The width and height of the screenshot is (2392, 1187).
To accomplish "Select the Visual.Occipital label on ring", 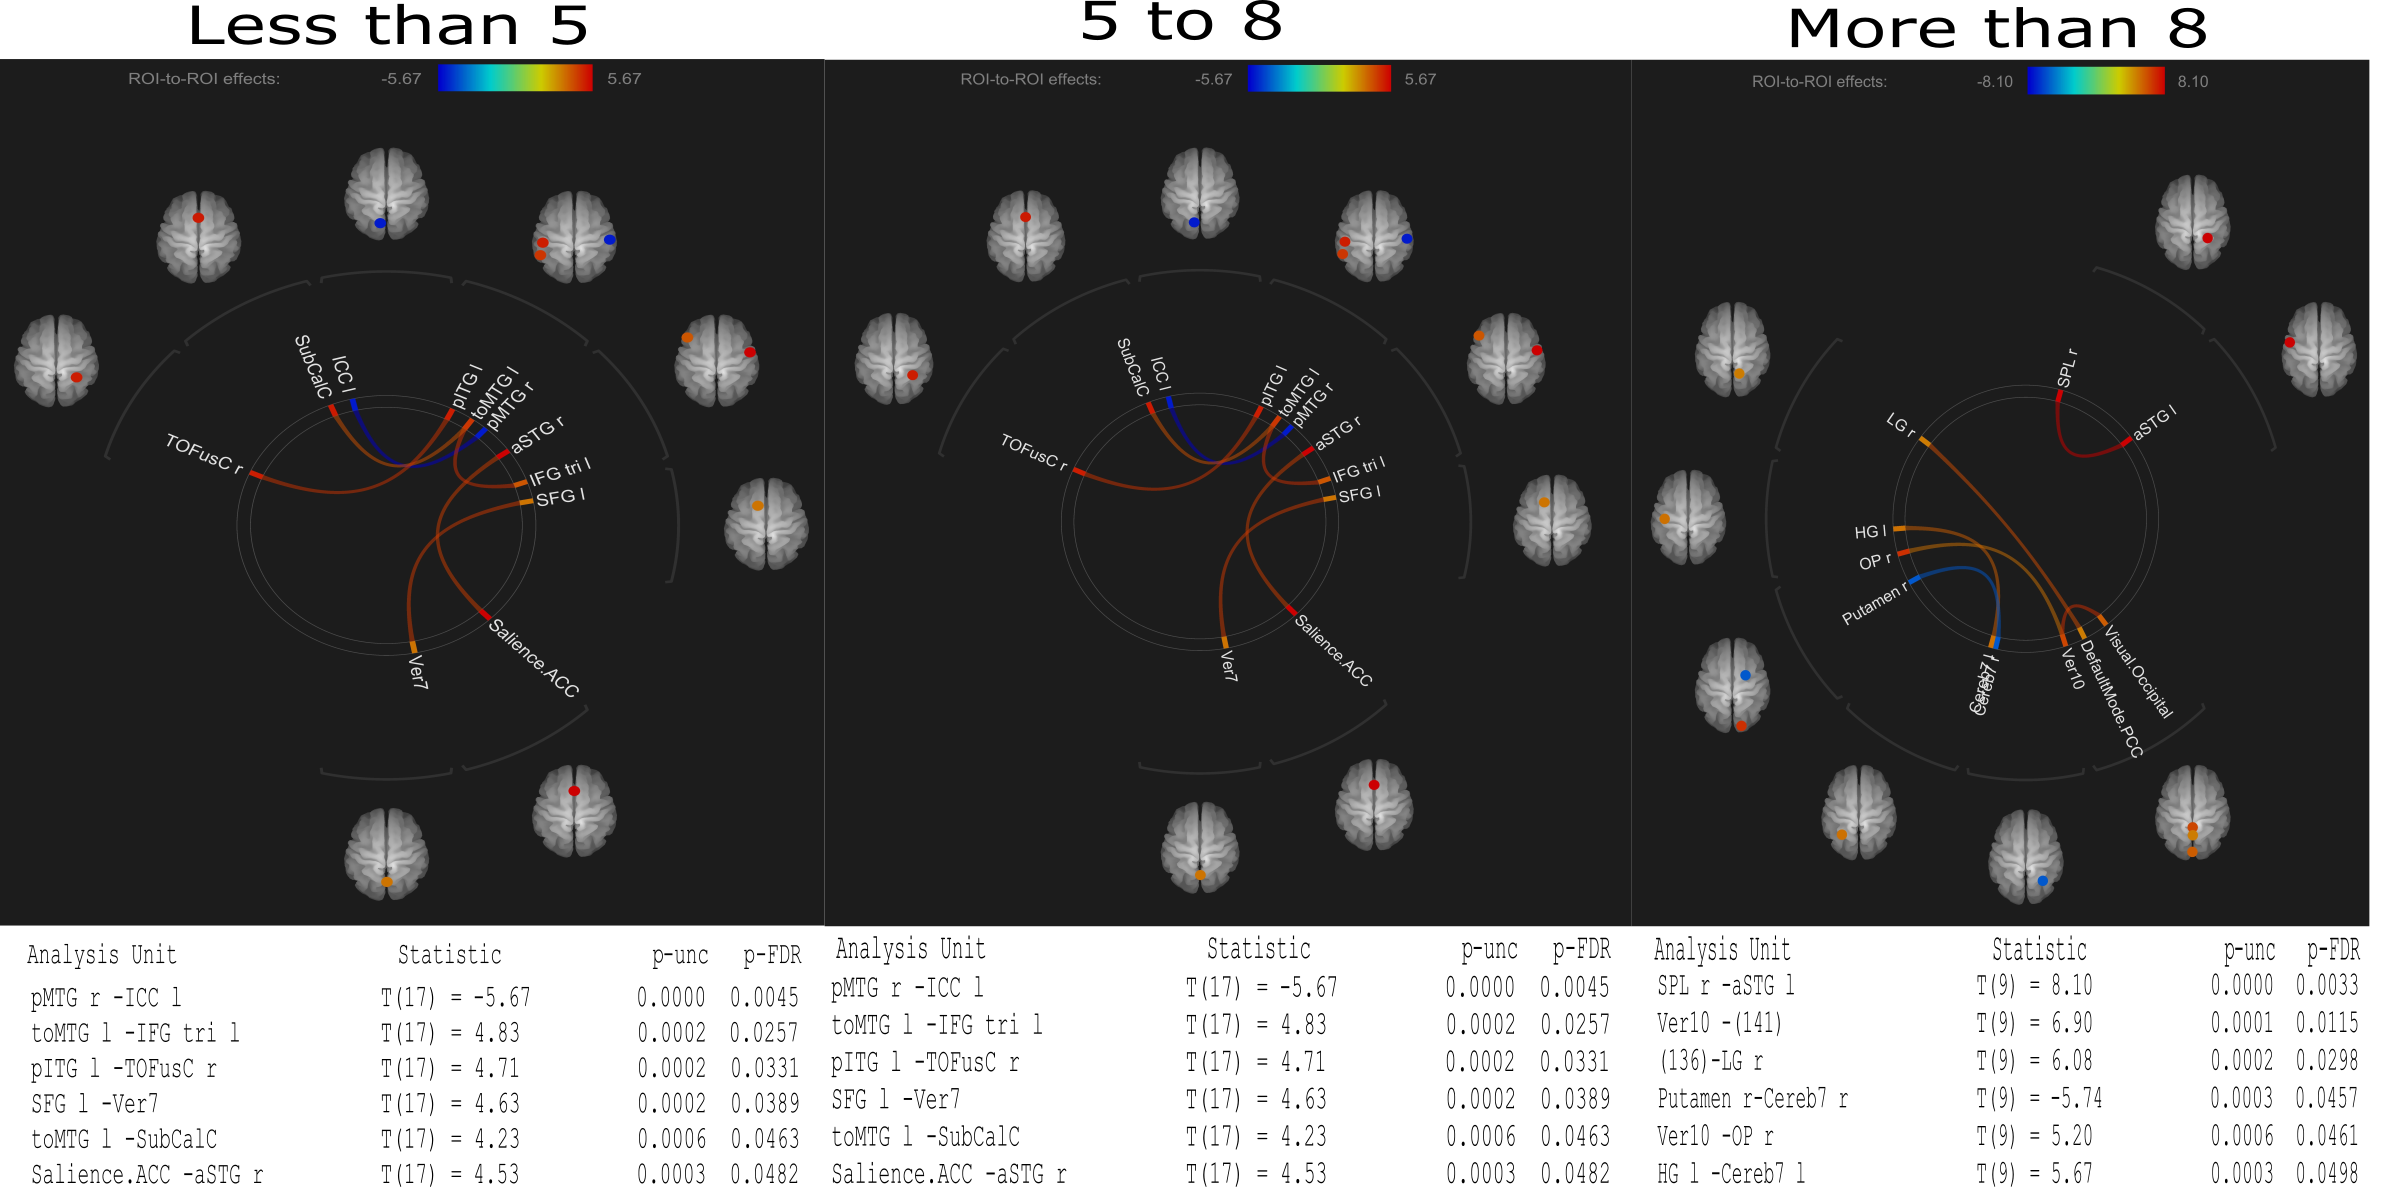I will [2138, 672].
